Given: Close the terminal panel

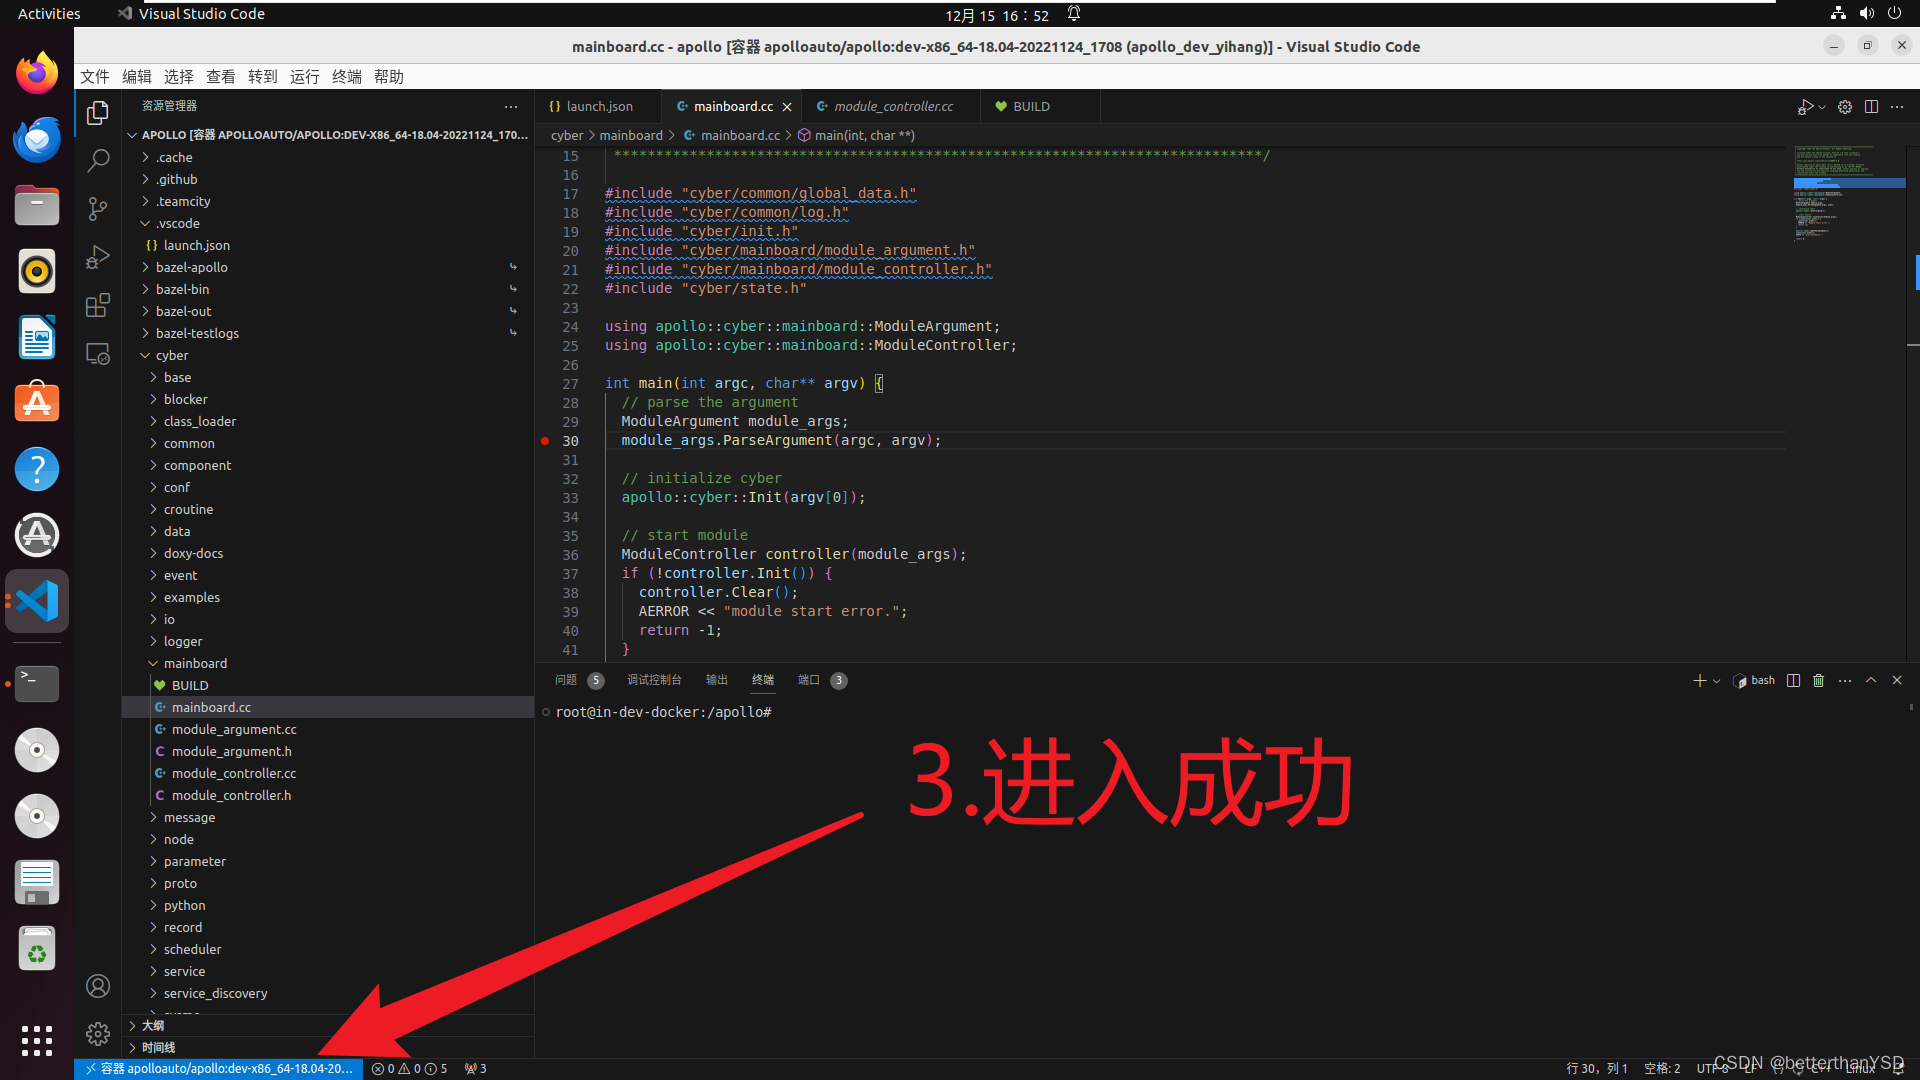Looking at the screenshot, I should 1897,680.
